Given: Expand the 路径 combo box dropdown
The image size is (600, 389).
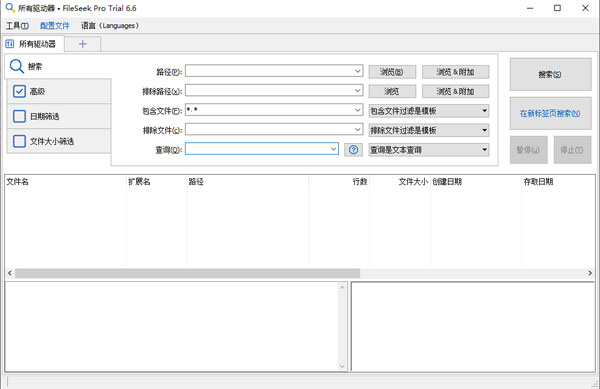Looking at the screenshot, I should point(357,71).
